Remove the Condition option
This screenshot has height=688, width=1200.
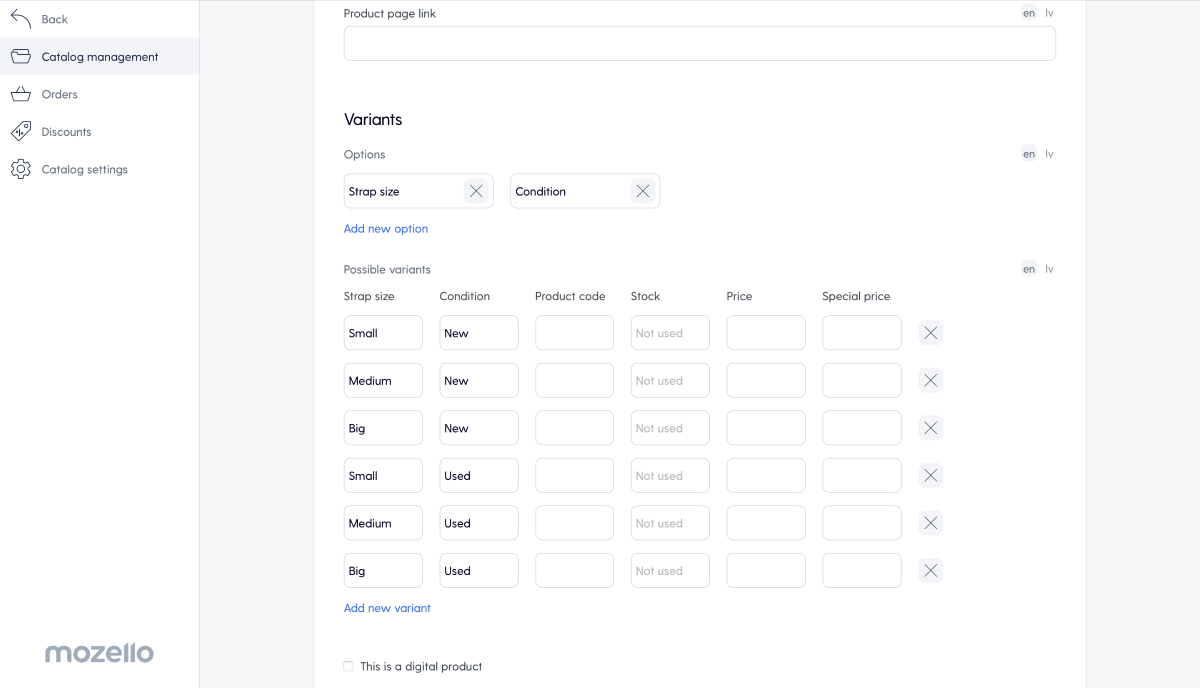tap(642, 191)
